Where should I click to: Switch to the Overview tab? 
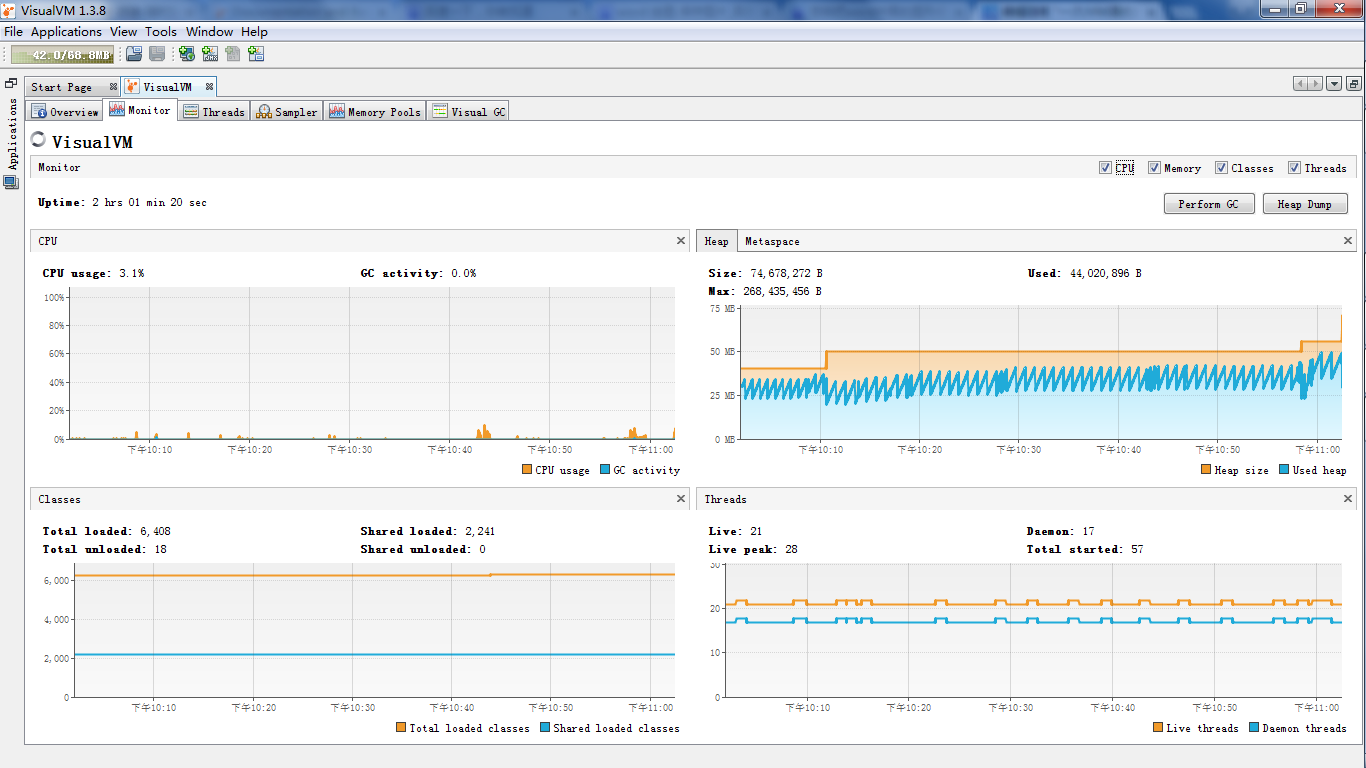click(66, 112)
